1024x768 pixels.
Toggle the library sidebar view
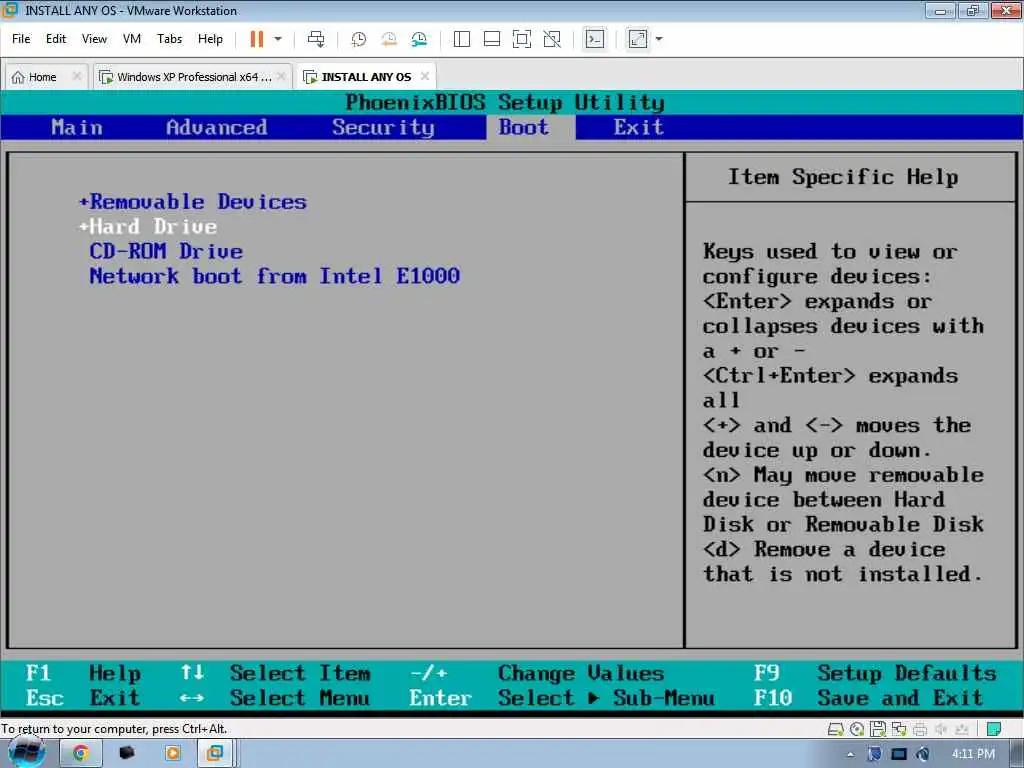tap(462, 39)
